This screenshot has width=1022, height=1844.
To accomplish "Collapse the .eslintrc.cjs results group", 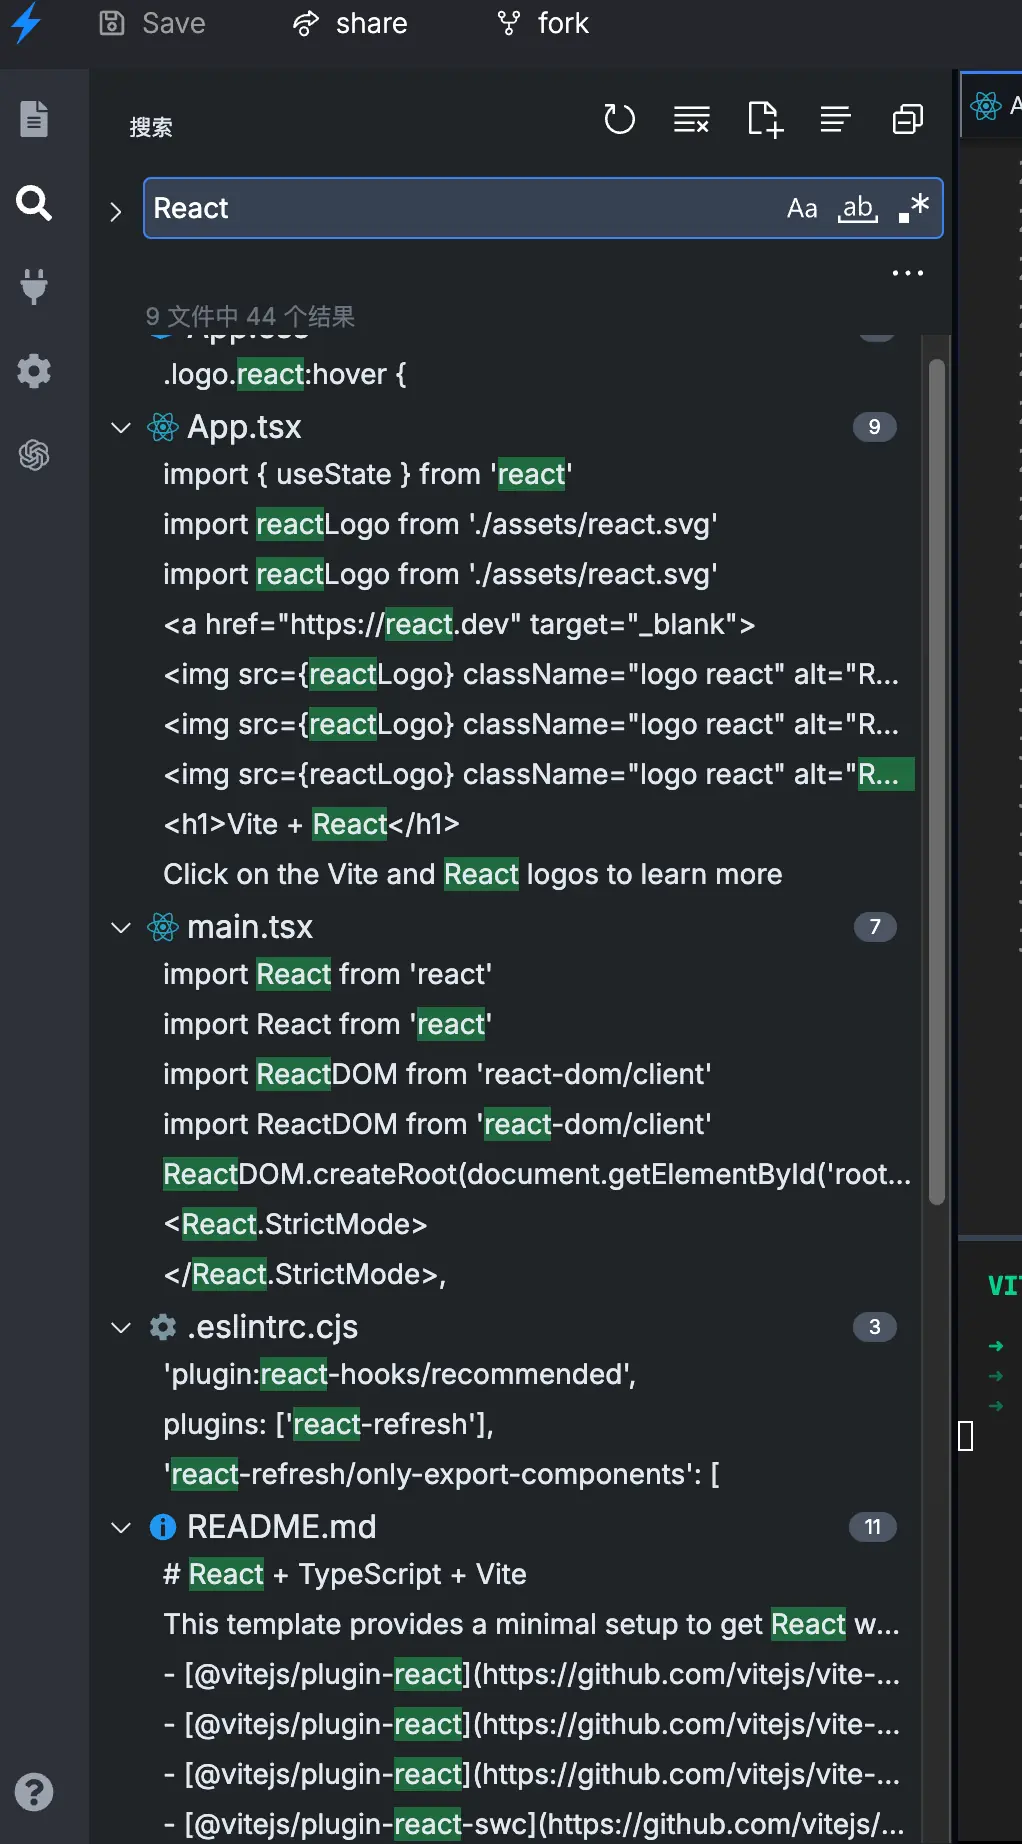I will point(121,1327).
